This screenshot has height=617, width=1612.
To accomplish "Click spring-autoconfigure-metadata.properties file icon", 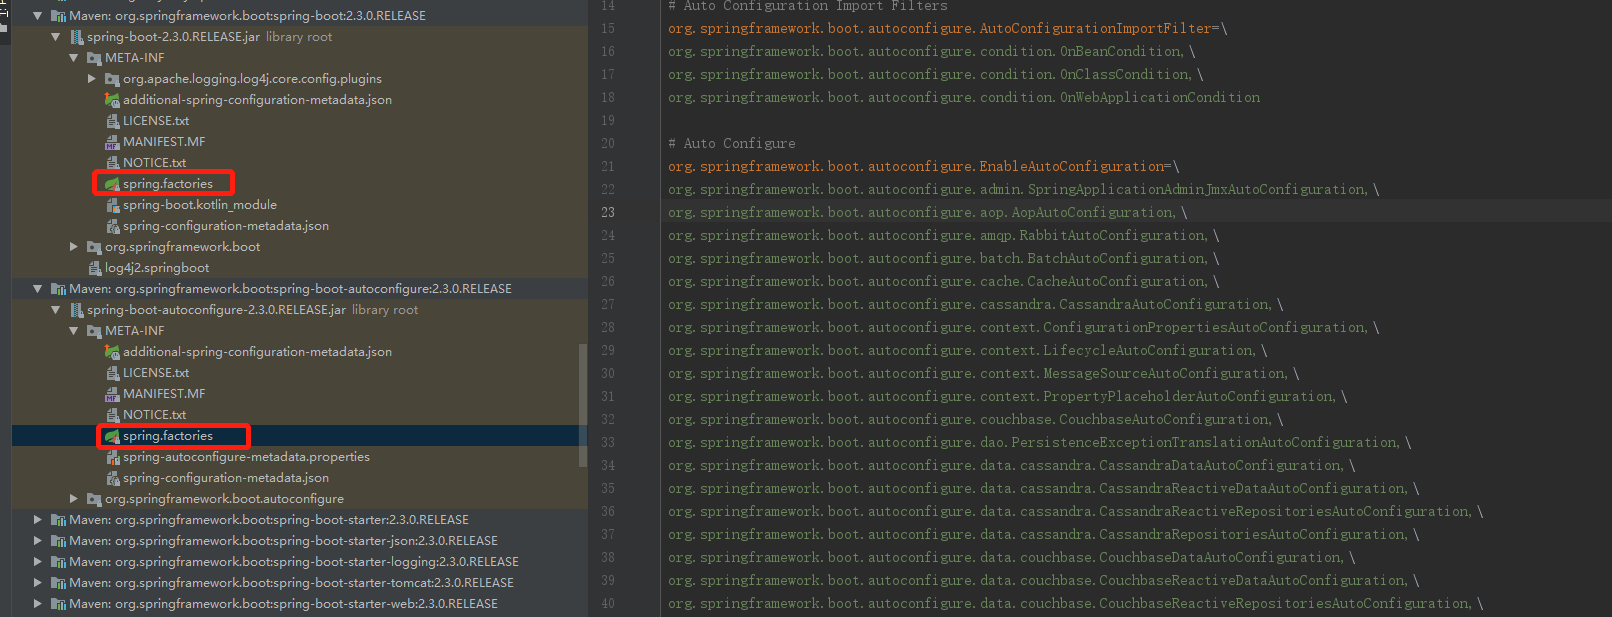I will (x=112, y=457).
